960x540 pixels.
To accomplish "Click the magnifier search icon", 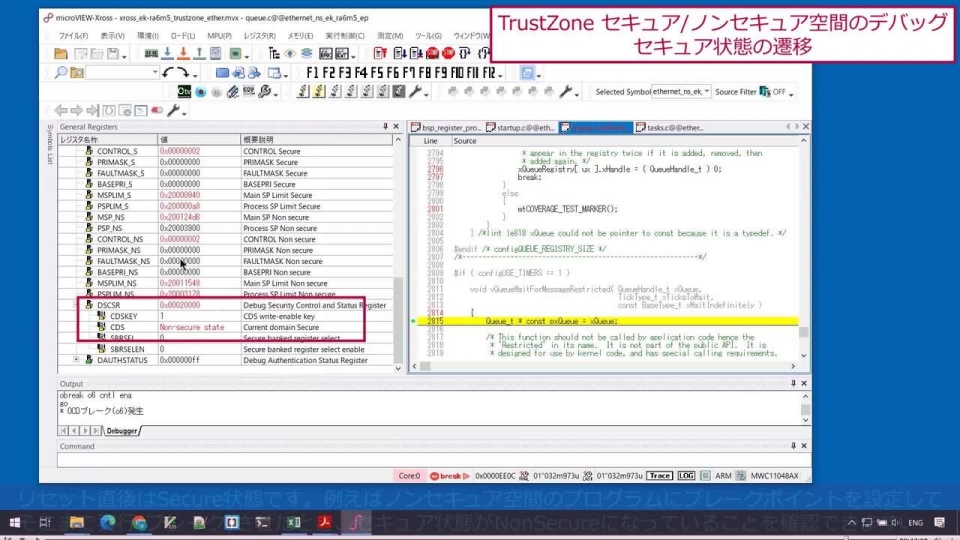I will point(61,73).
